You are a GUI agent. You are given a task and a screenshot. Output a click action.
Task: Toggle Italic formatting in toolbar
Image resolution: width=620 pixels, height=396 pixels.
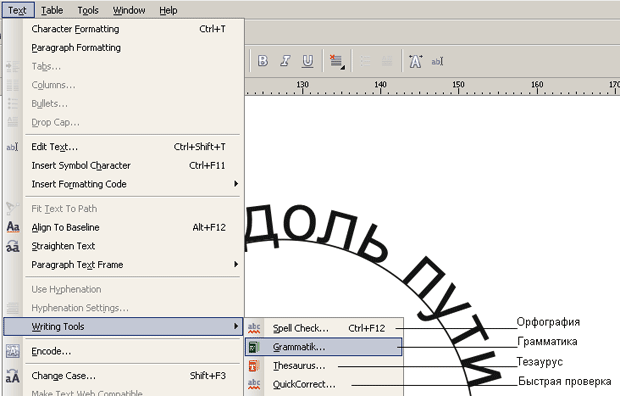tap(285, 61)
